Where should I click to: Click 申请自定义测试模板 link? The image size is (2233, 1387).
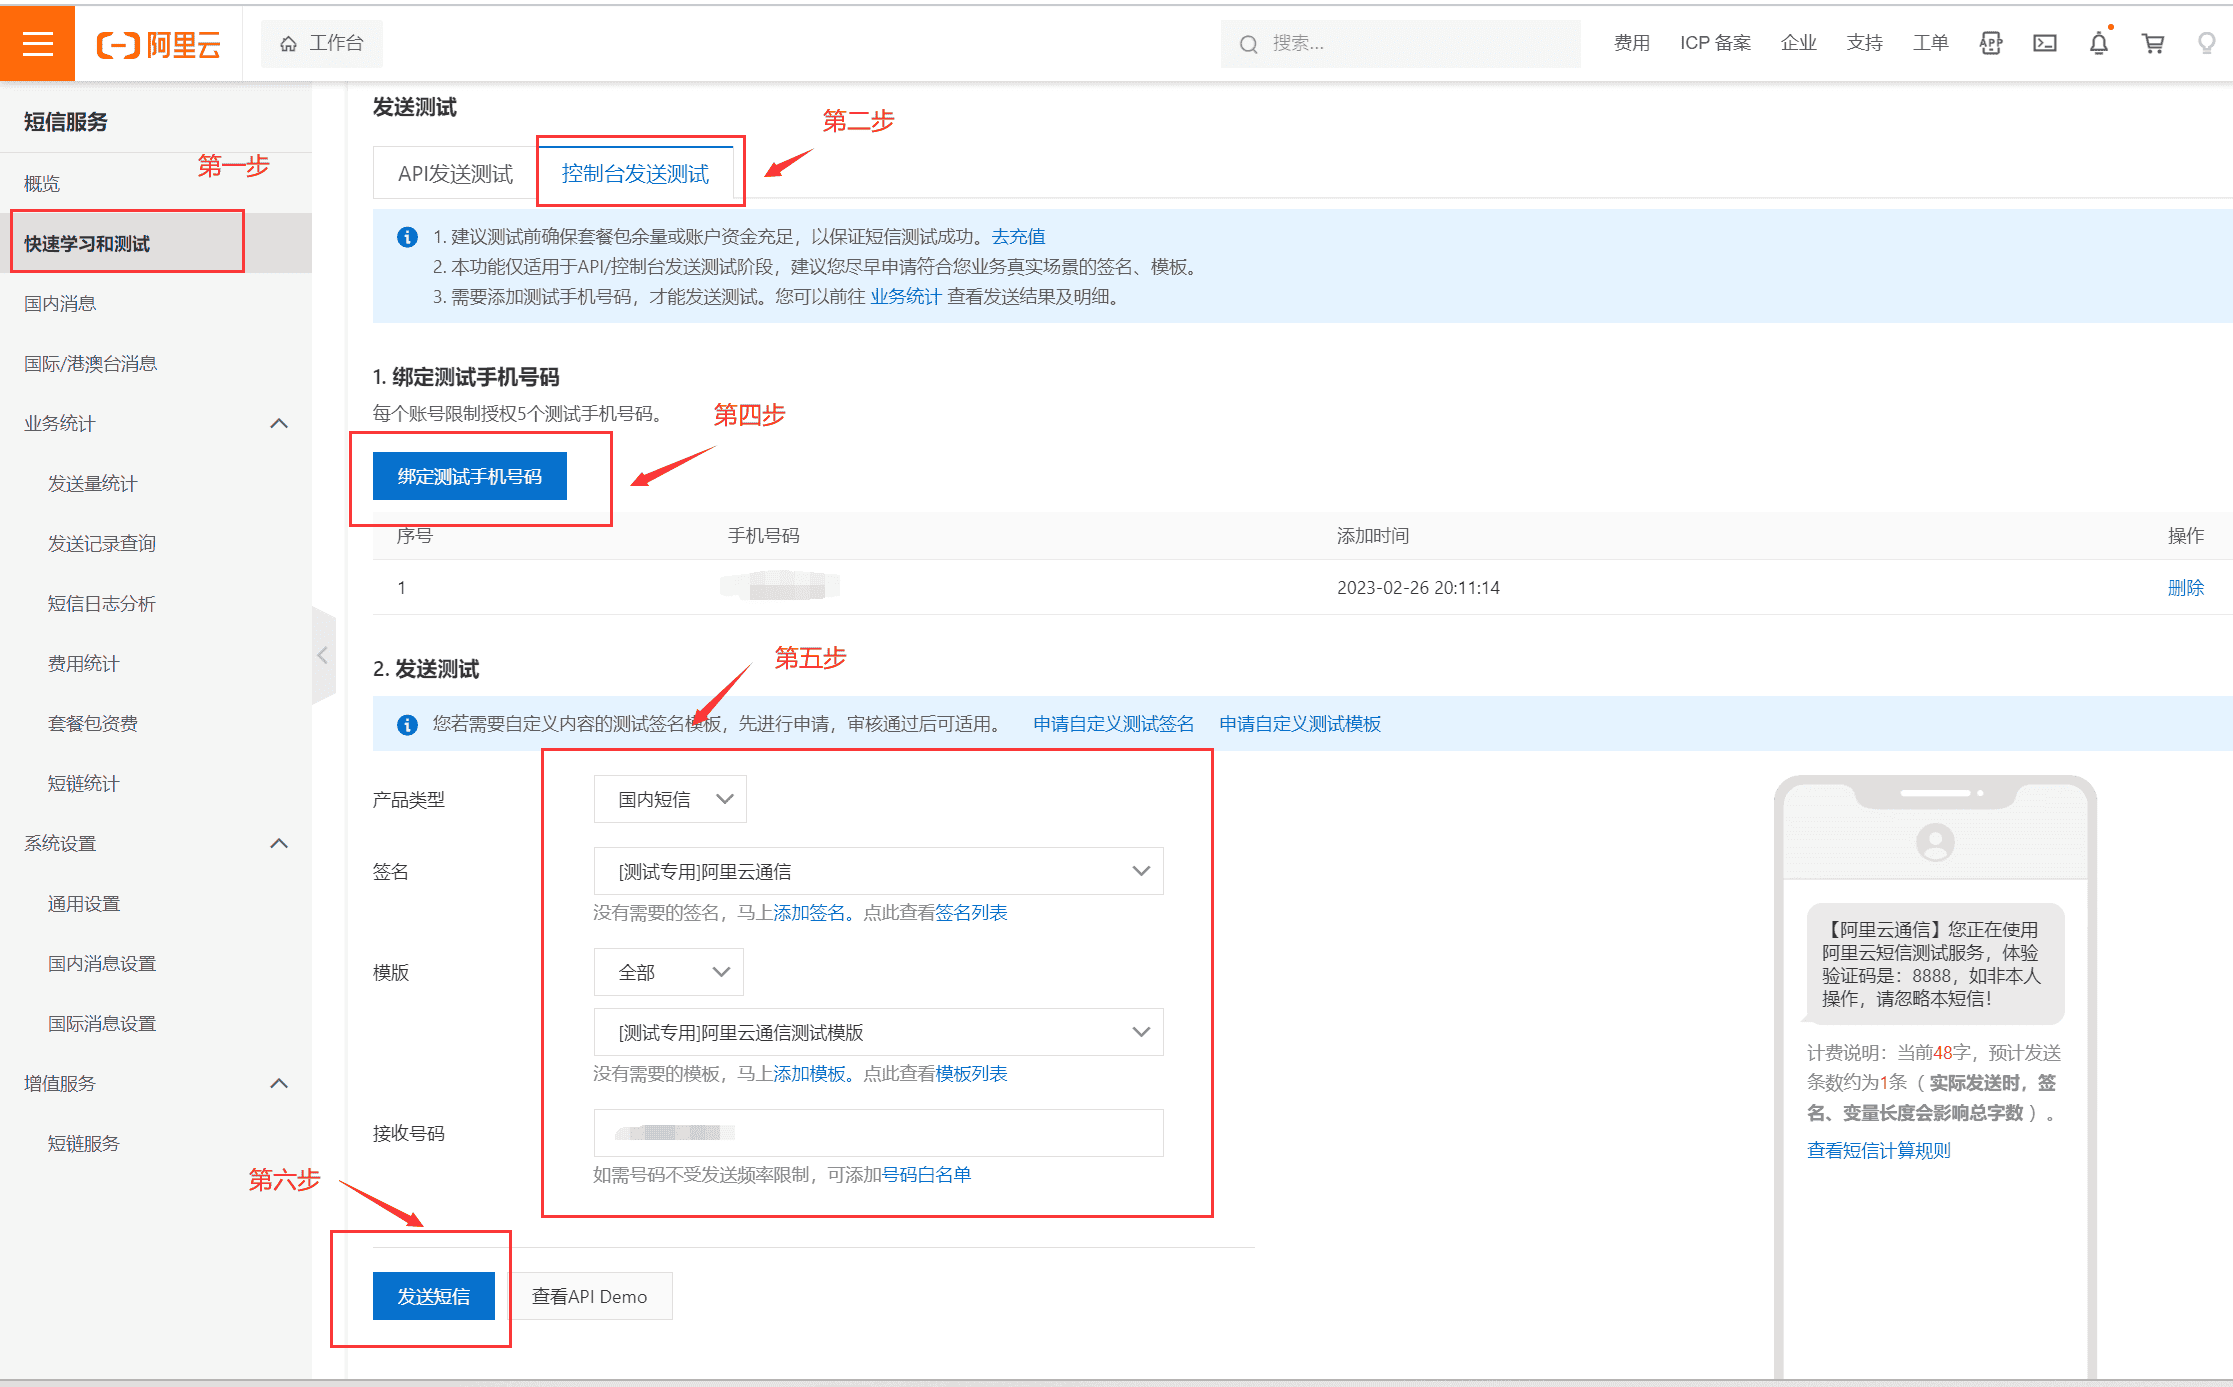coord(1300,724)
